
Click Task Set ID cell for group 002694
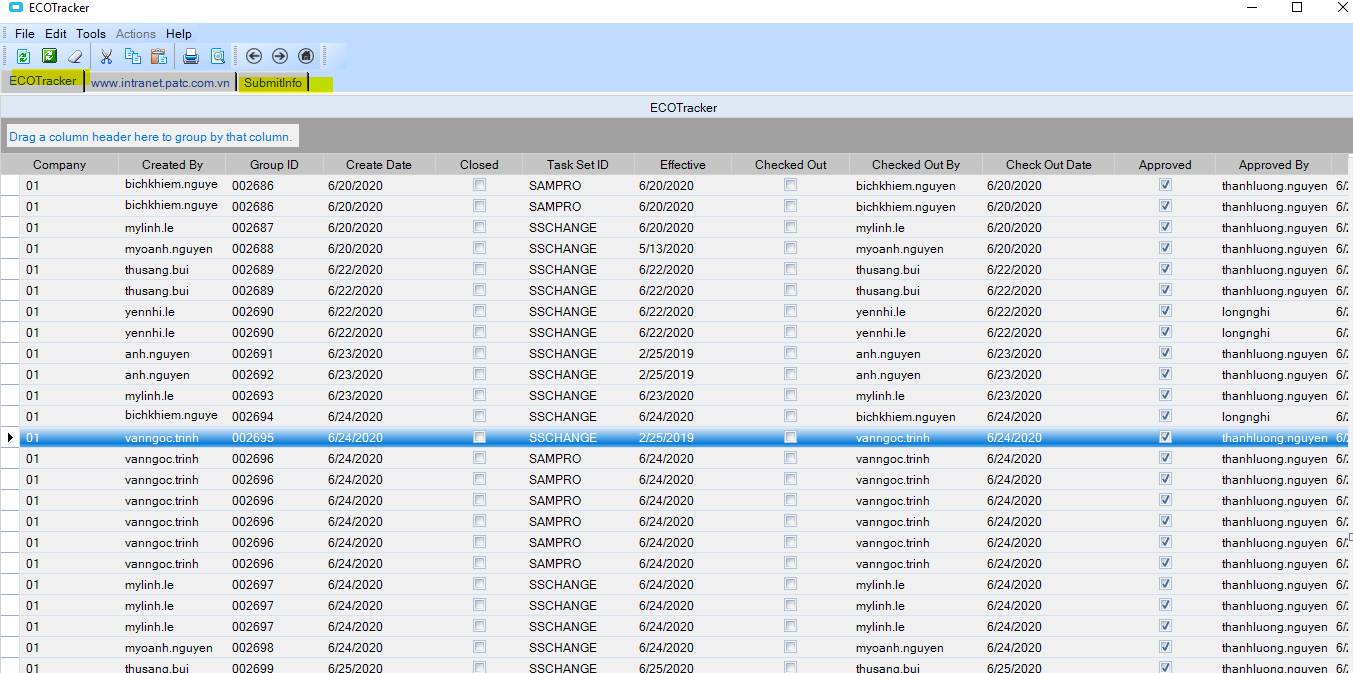[578, 416]
